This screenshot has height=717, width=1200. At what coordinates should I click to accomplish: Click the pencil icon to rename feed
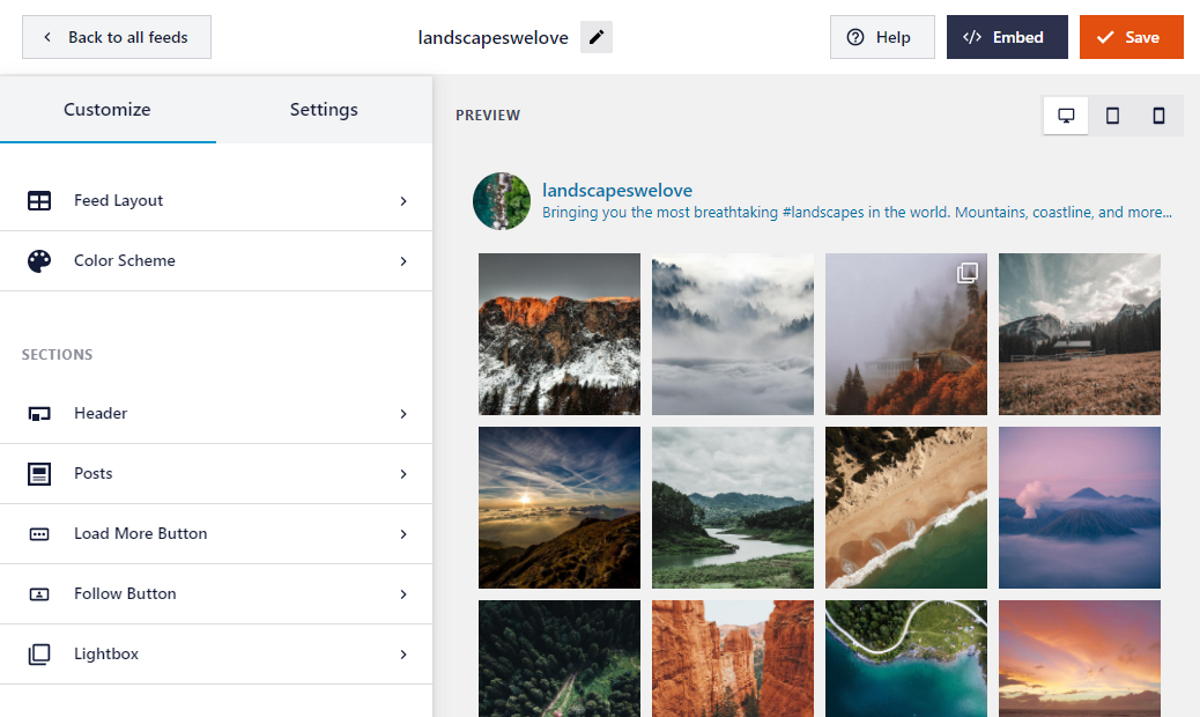pyautogui.click(x=596, y=38)
